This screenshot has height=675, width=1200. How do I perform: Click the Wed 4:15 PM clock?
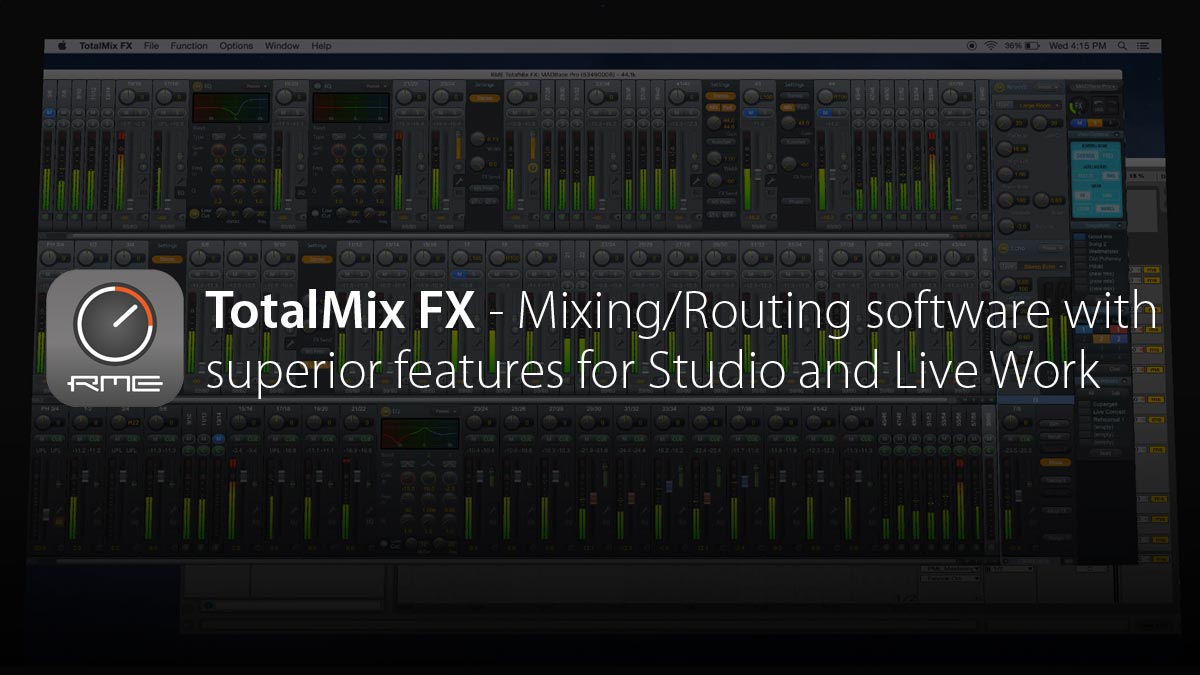(1078, 46)
